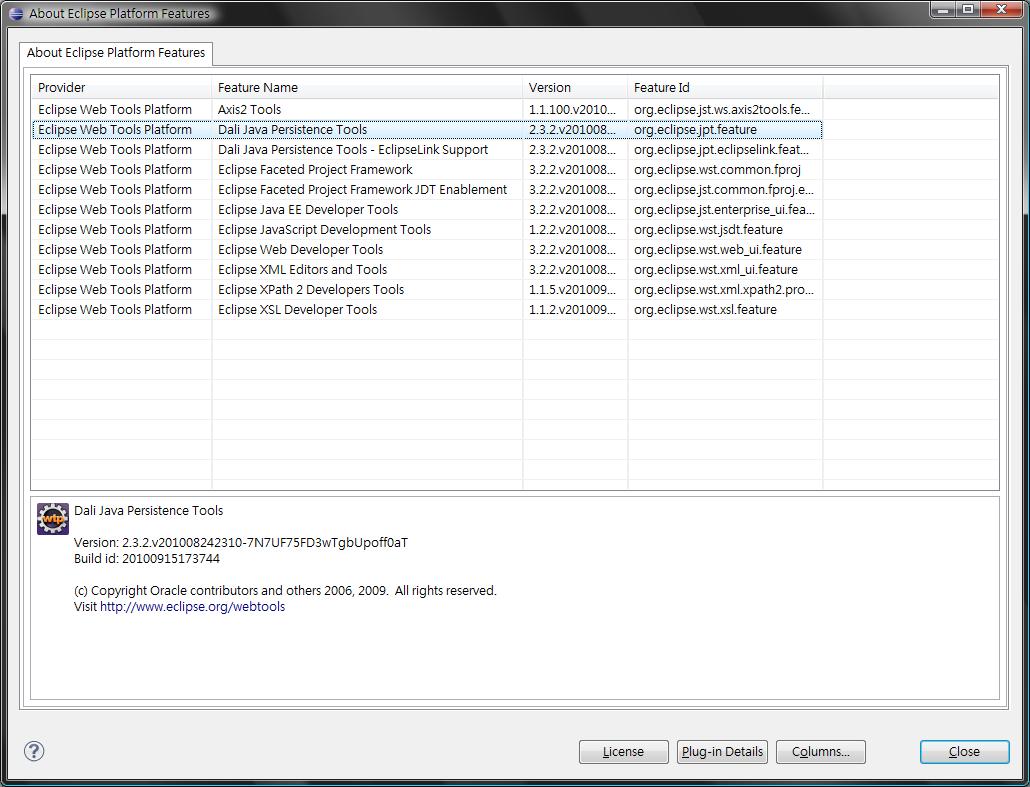Select Eclipse Faceted Project Framework JDT Enablement

pos(427,190)
